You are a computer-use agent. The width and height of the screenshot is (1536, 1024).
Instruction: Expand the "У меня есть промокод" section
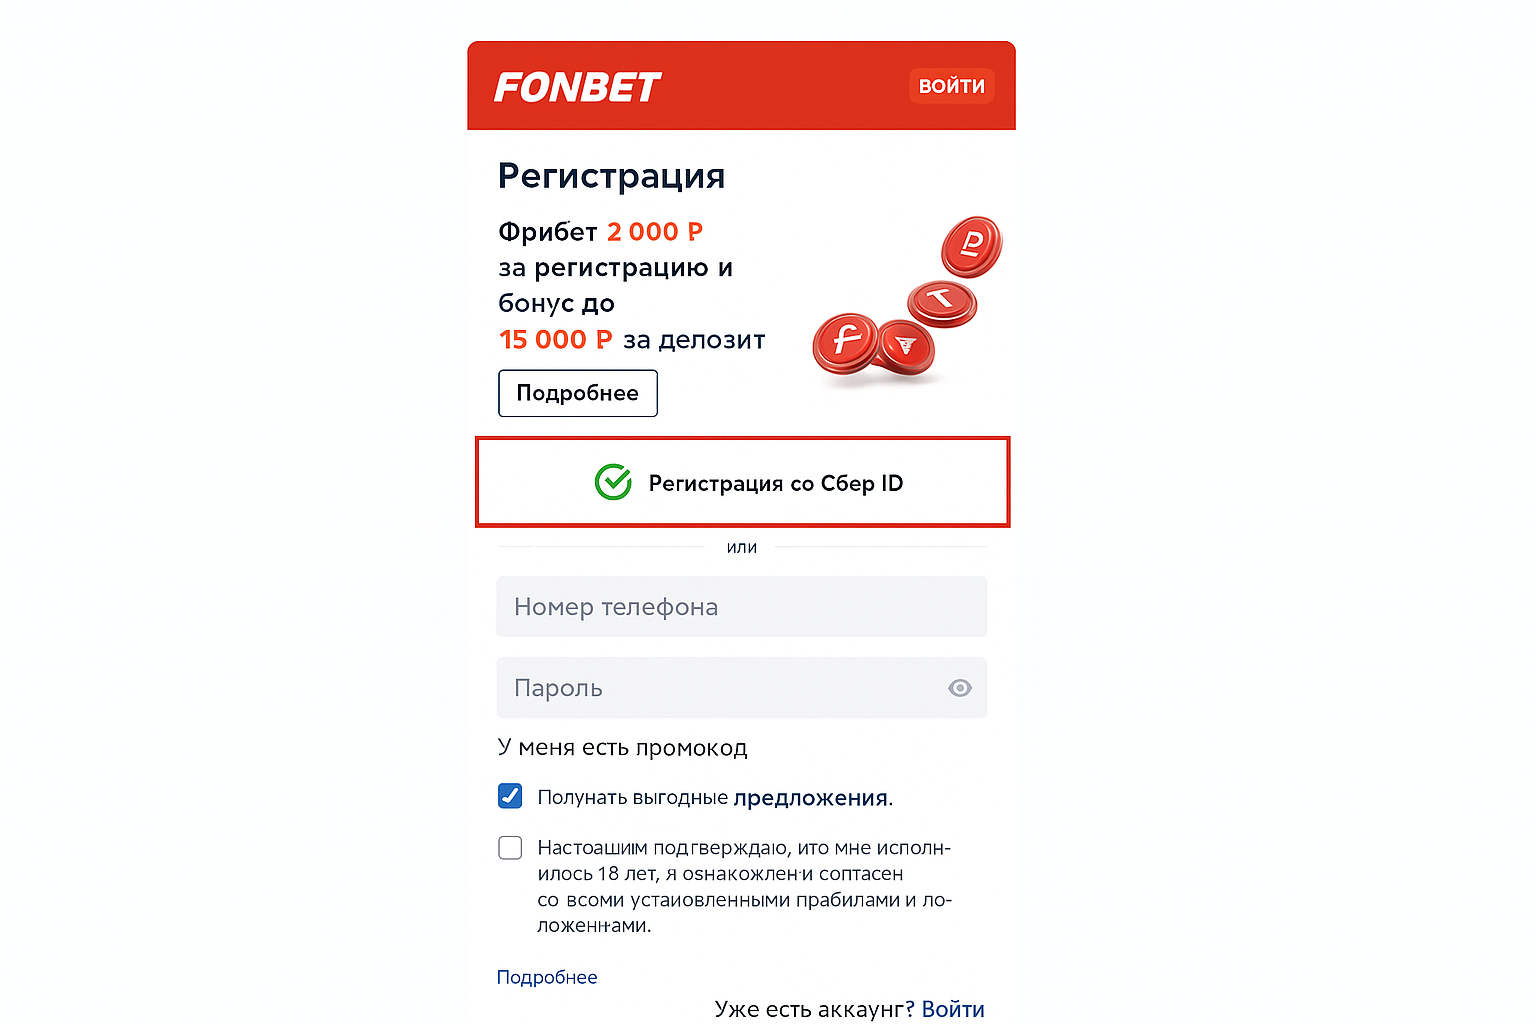point(622,748)
